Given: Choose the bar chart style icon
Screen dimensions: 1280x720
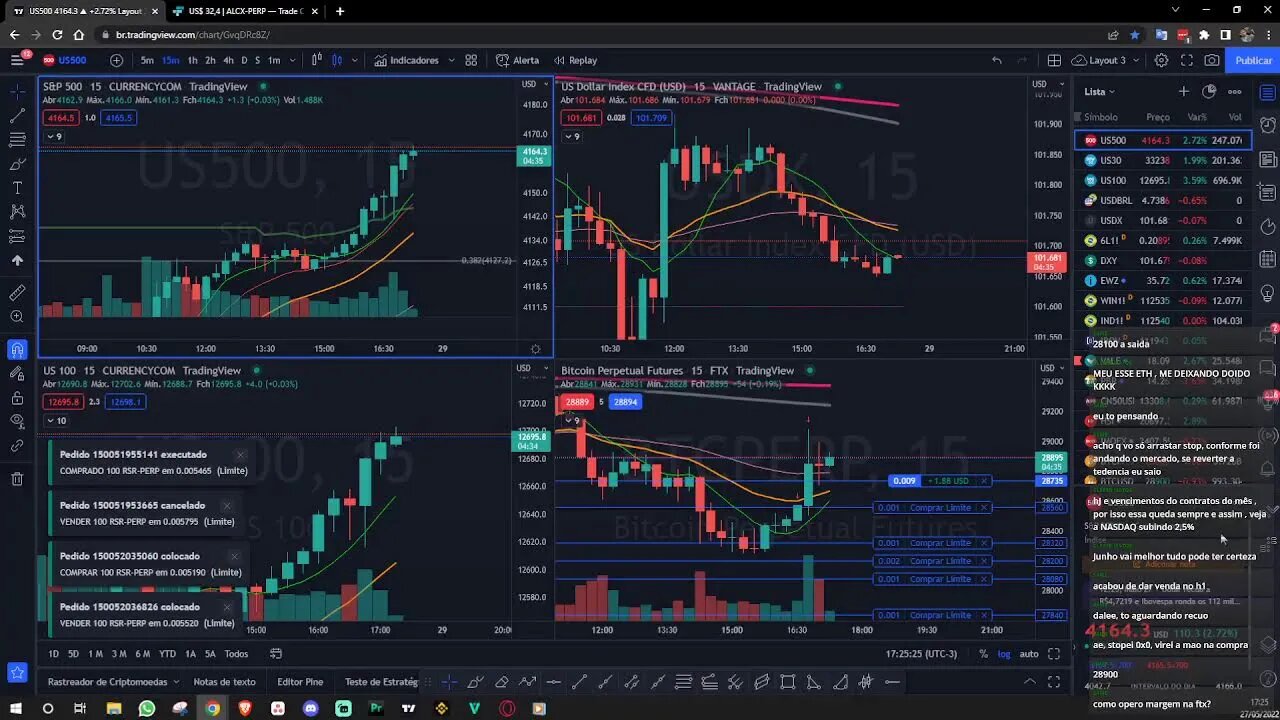Looking at the screenshot, I should [317, 60].
